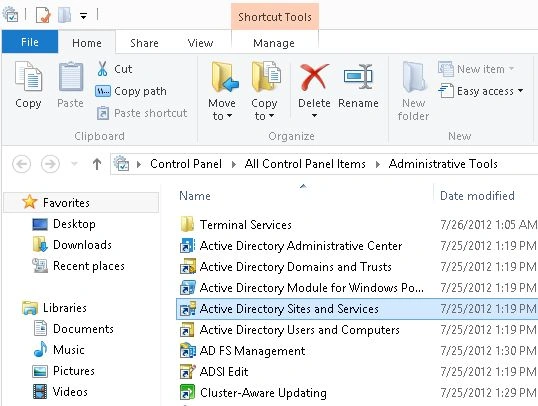Select the Rename icon in Organize group
This screenshot has height=406, width=538.
coord(358,77)
